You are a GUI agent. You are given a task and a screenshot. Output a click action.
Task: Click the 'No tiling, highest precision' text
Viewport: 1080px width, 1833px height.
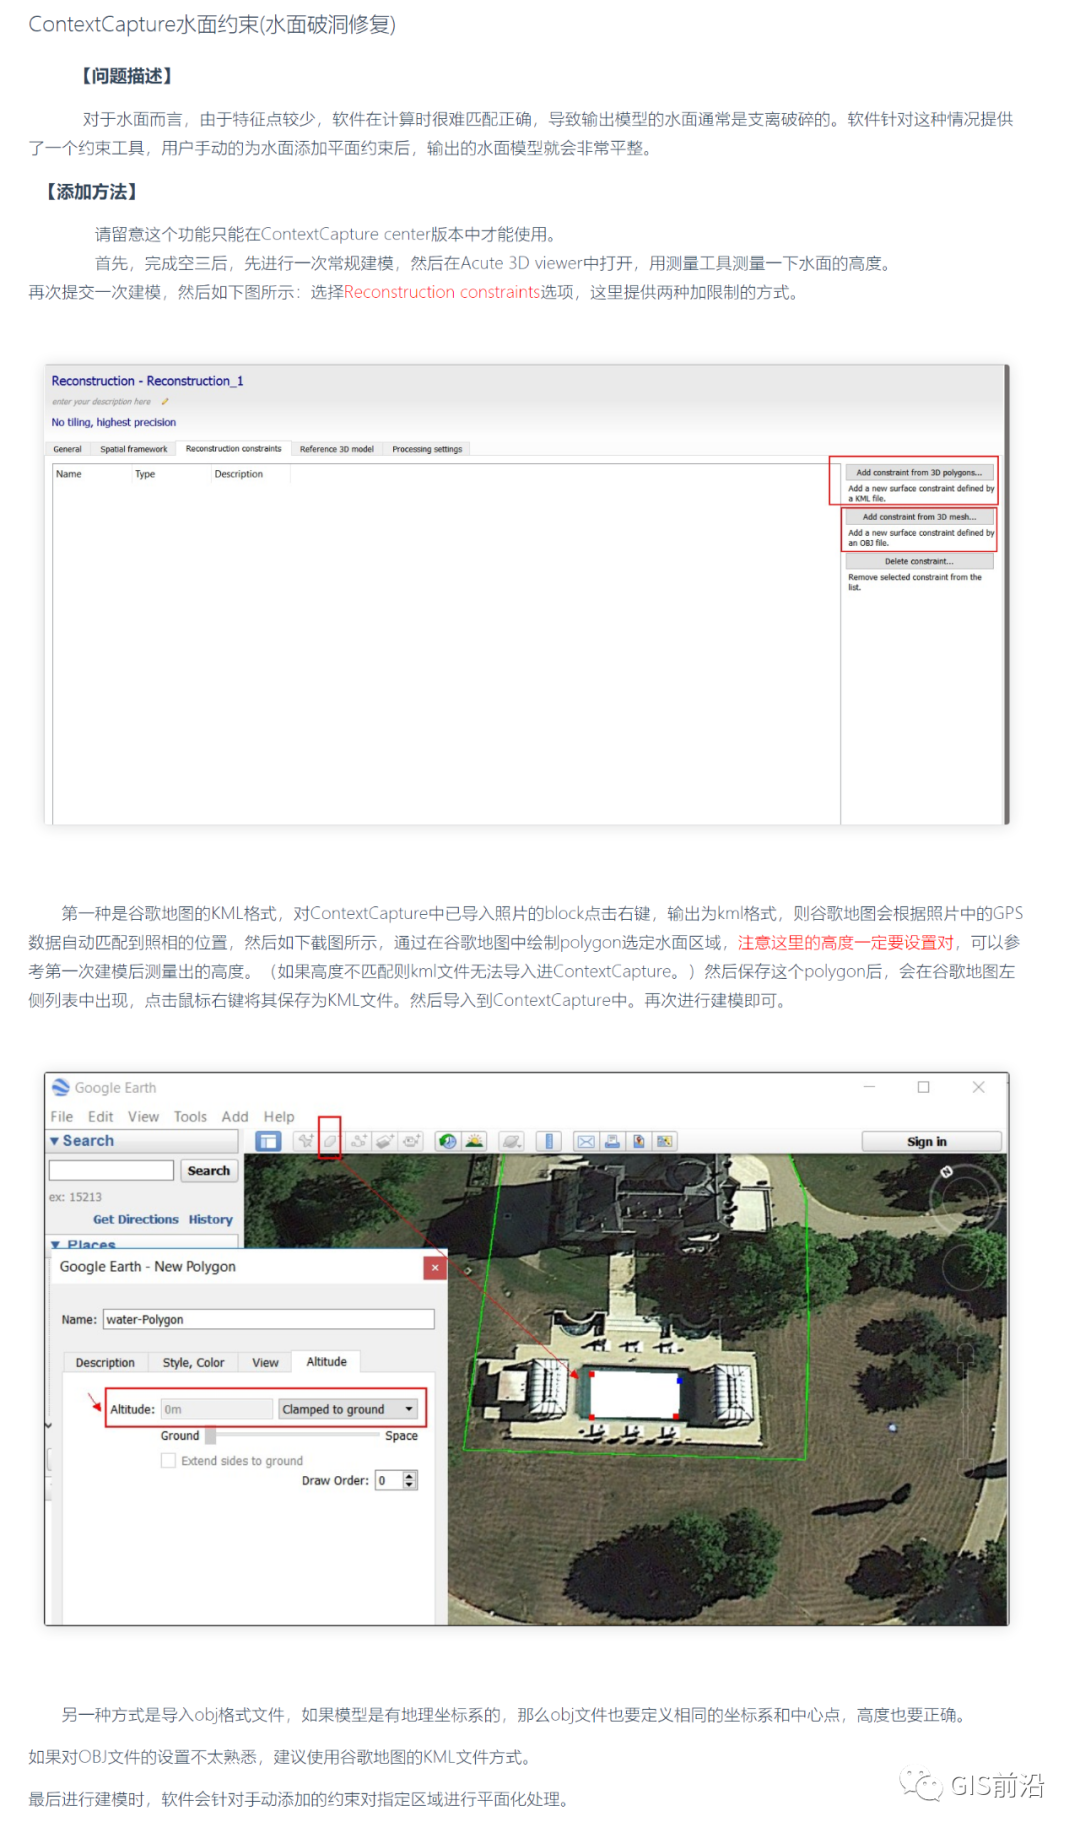point(113,422)
